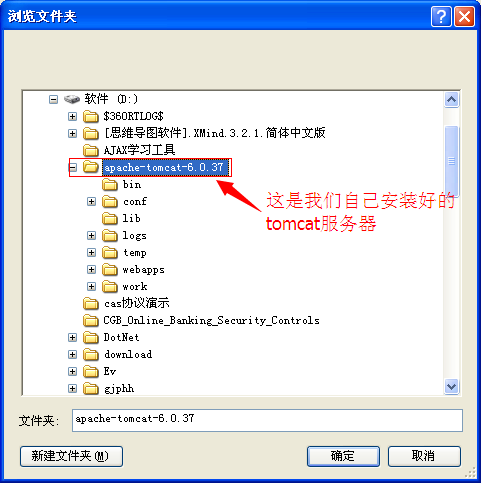481x483 pixels.
Task: Click the cas协议演示 folder icon
Action: (x=91, y=303)
